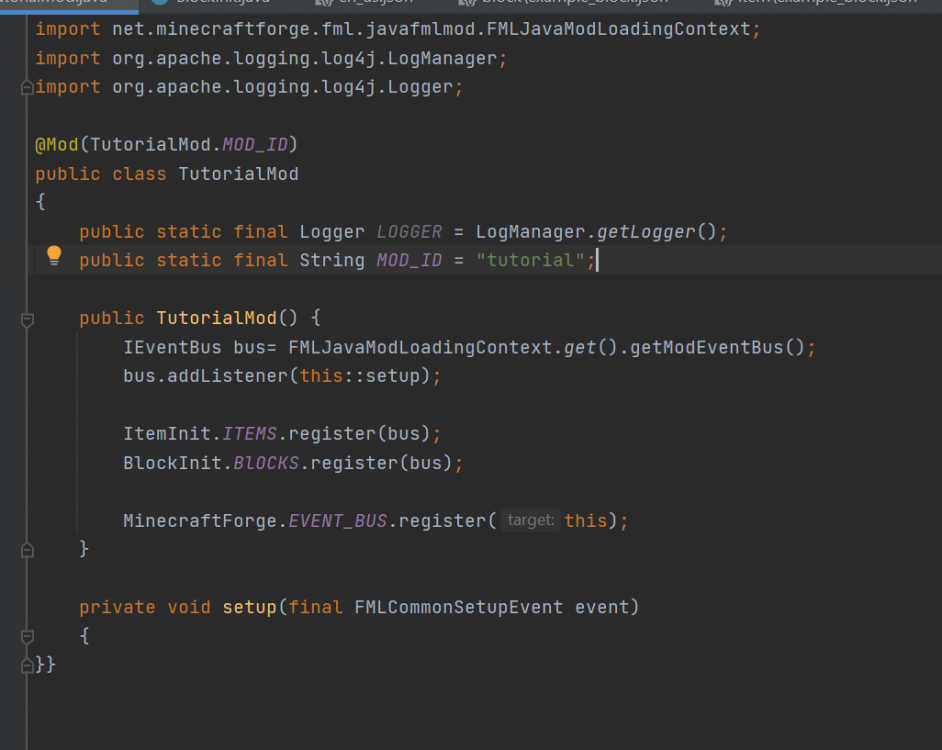942x750 pixels.
Task: Click the yellow lightbulb quick-fix icon
Action: tap(54, 255)
